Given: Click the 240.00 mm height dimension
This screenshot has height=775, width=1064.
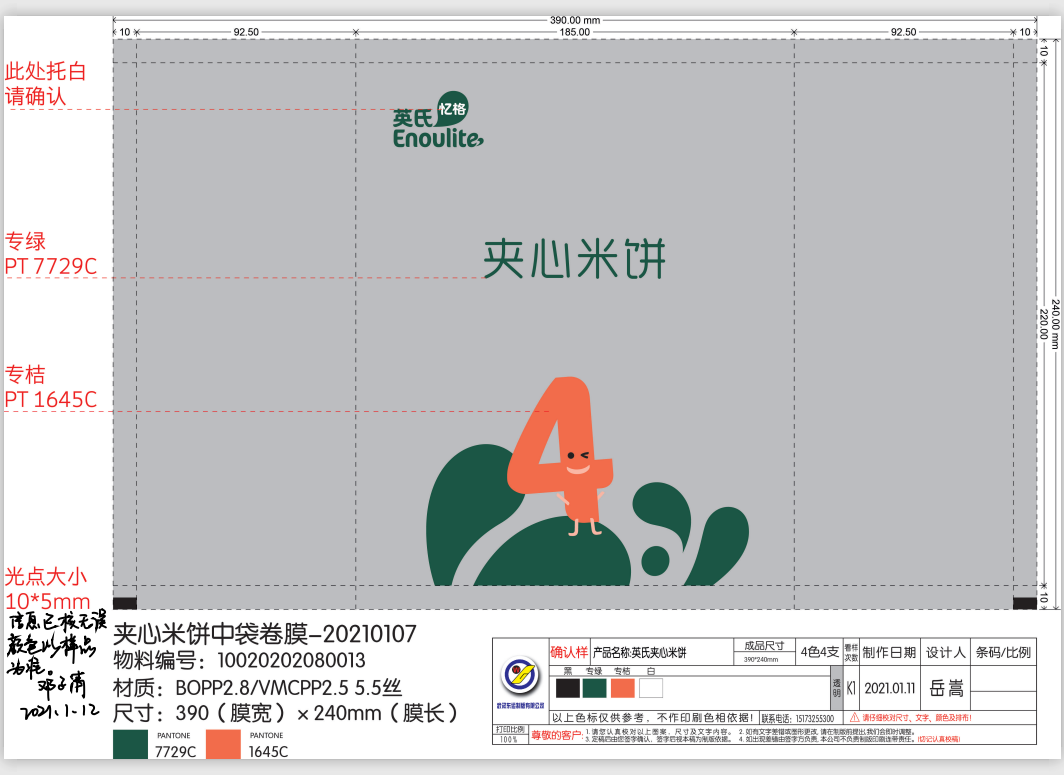Looking at the screenshot, I should 1055,324.
